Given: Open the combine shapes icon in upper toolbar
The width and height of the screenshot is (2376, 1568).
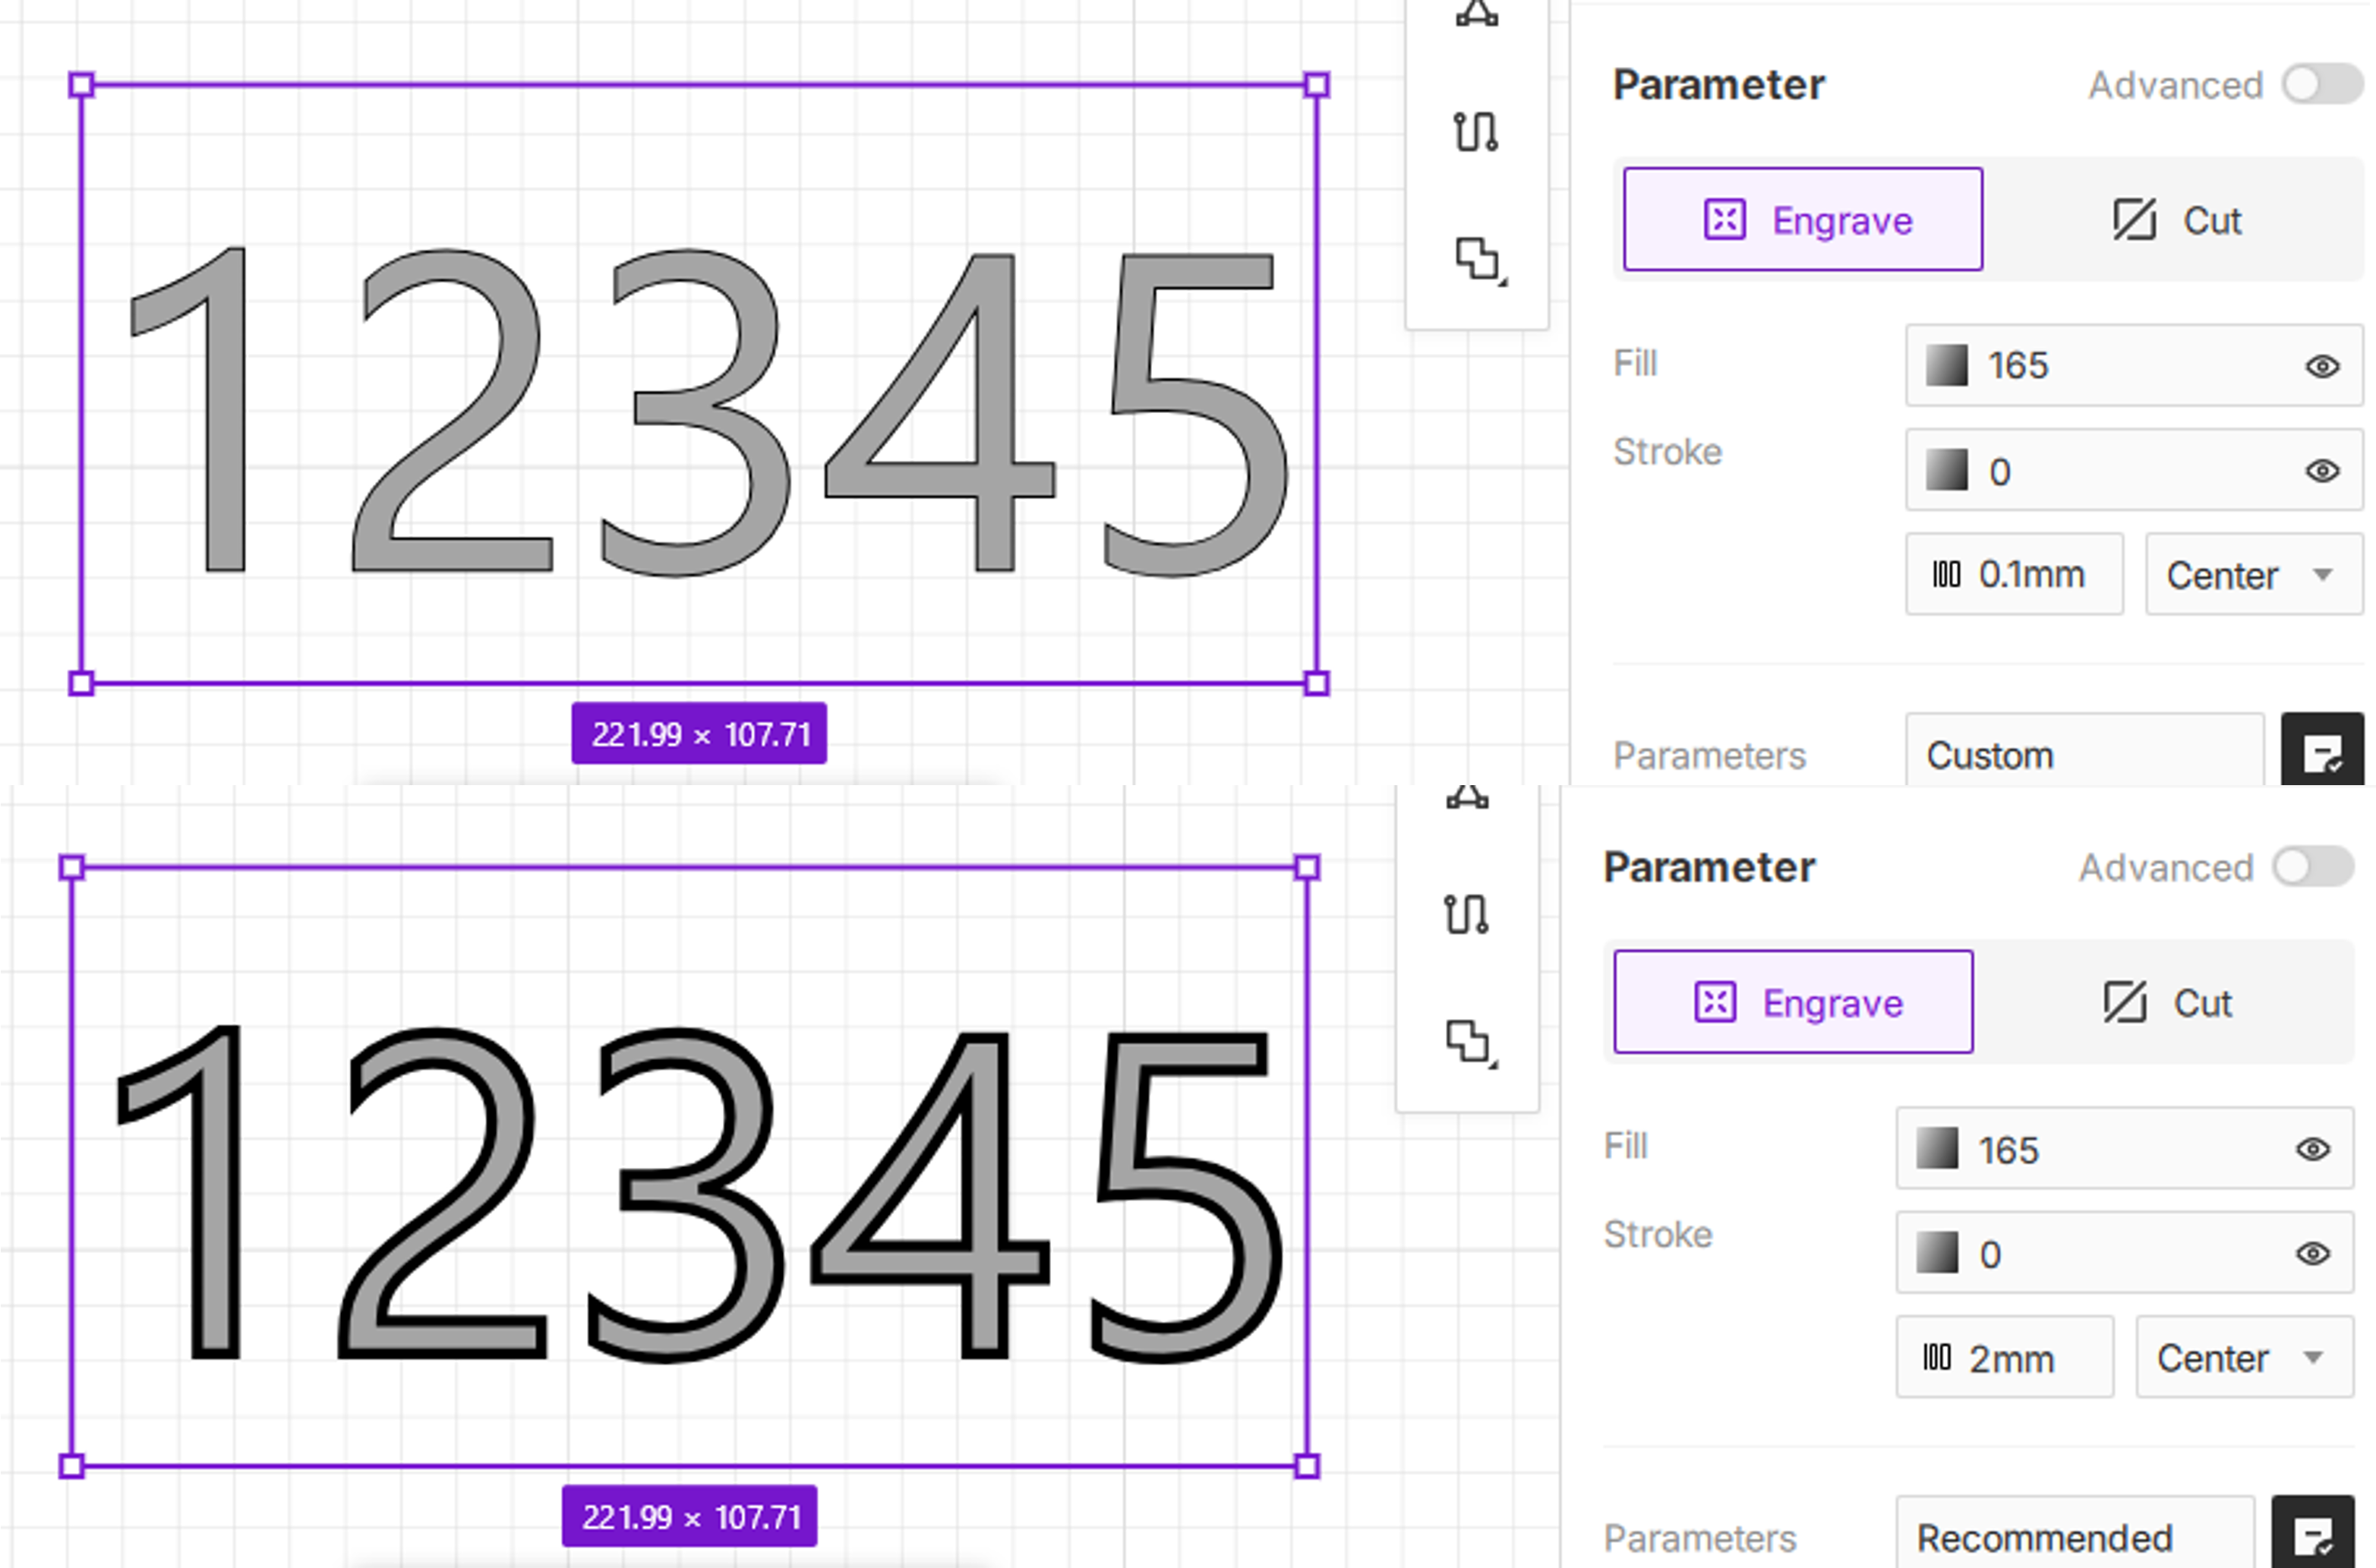Looking at the screenshot, I should 1478,258.
